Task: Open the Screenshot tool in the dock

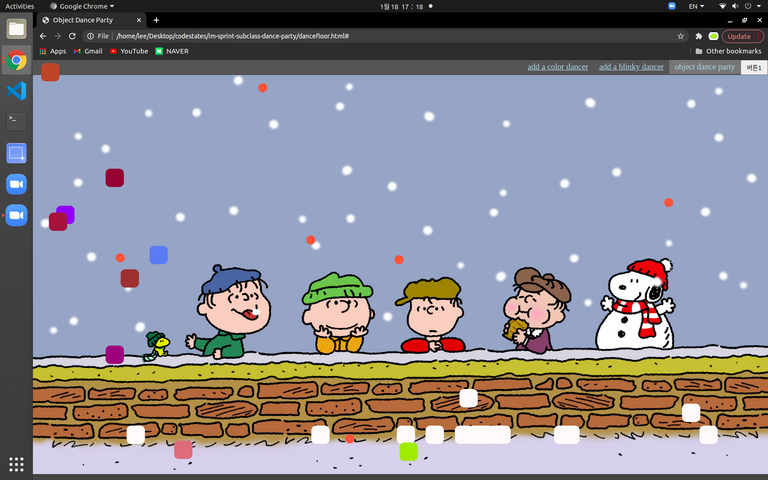Action: (16, 153)
